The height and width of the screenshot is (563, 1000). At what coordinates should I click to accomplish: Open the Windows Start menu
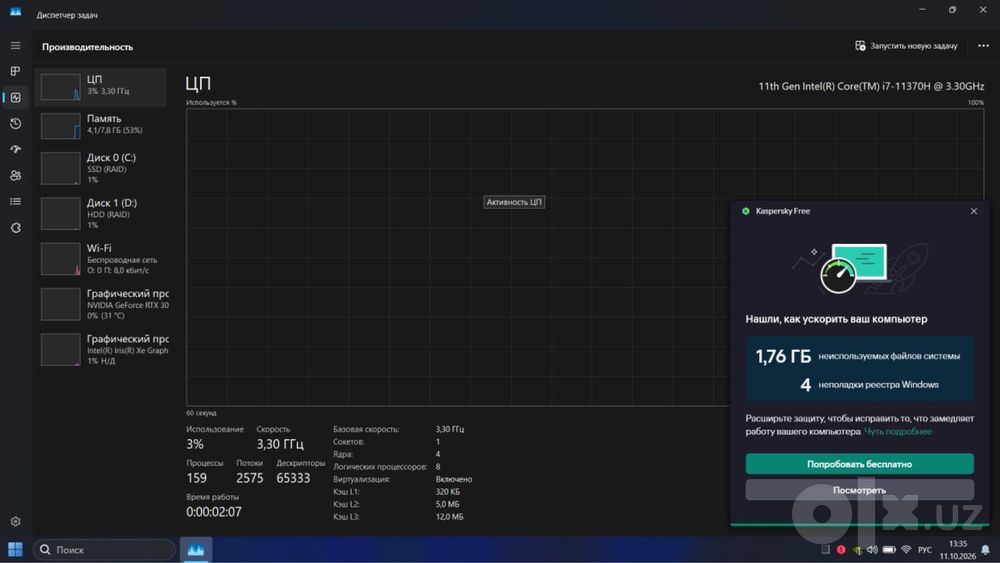15,549
